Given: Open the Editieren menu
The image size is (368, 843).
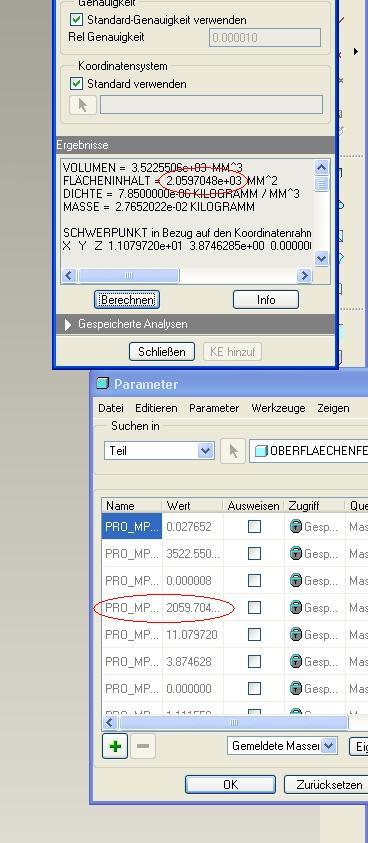Looking at the screenshot, I should click(156, 408).
